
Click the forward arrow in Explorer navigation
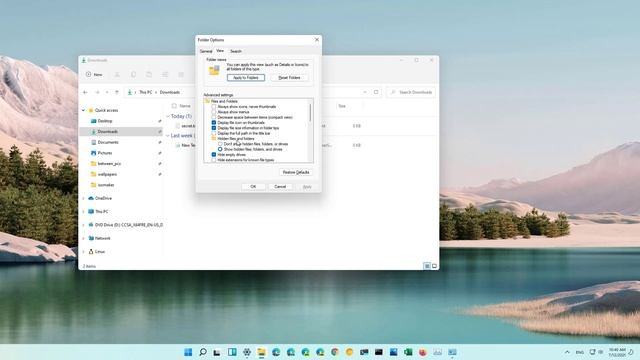click(x=97, y=92)
